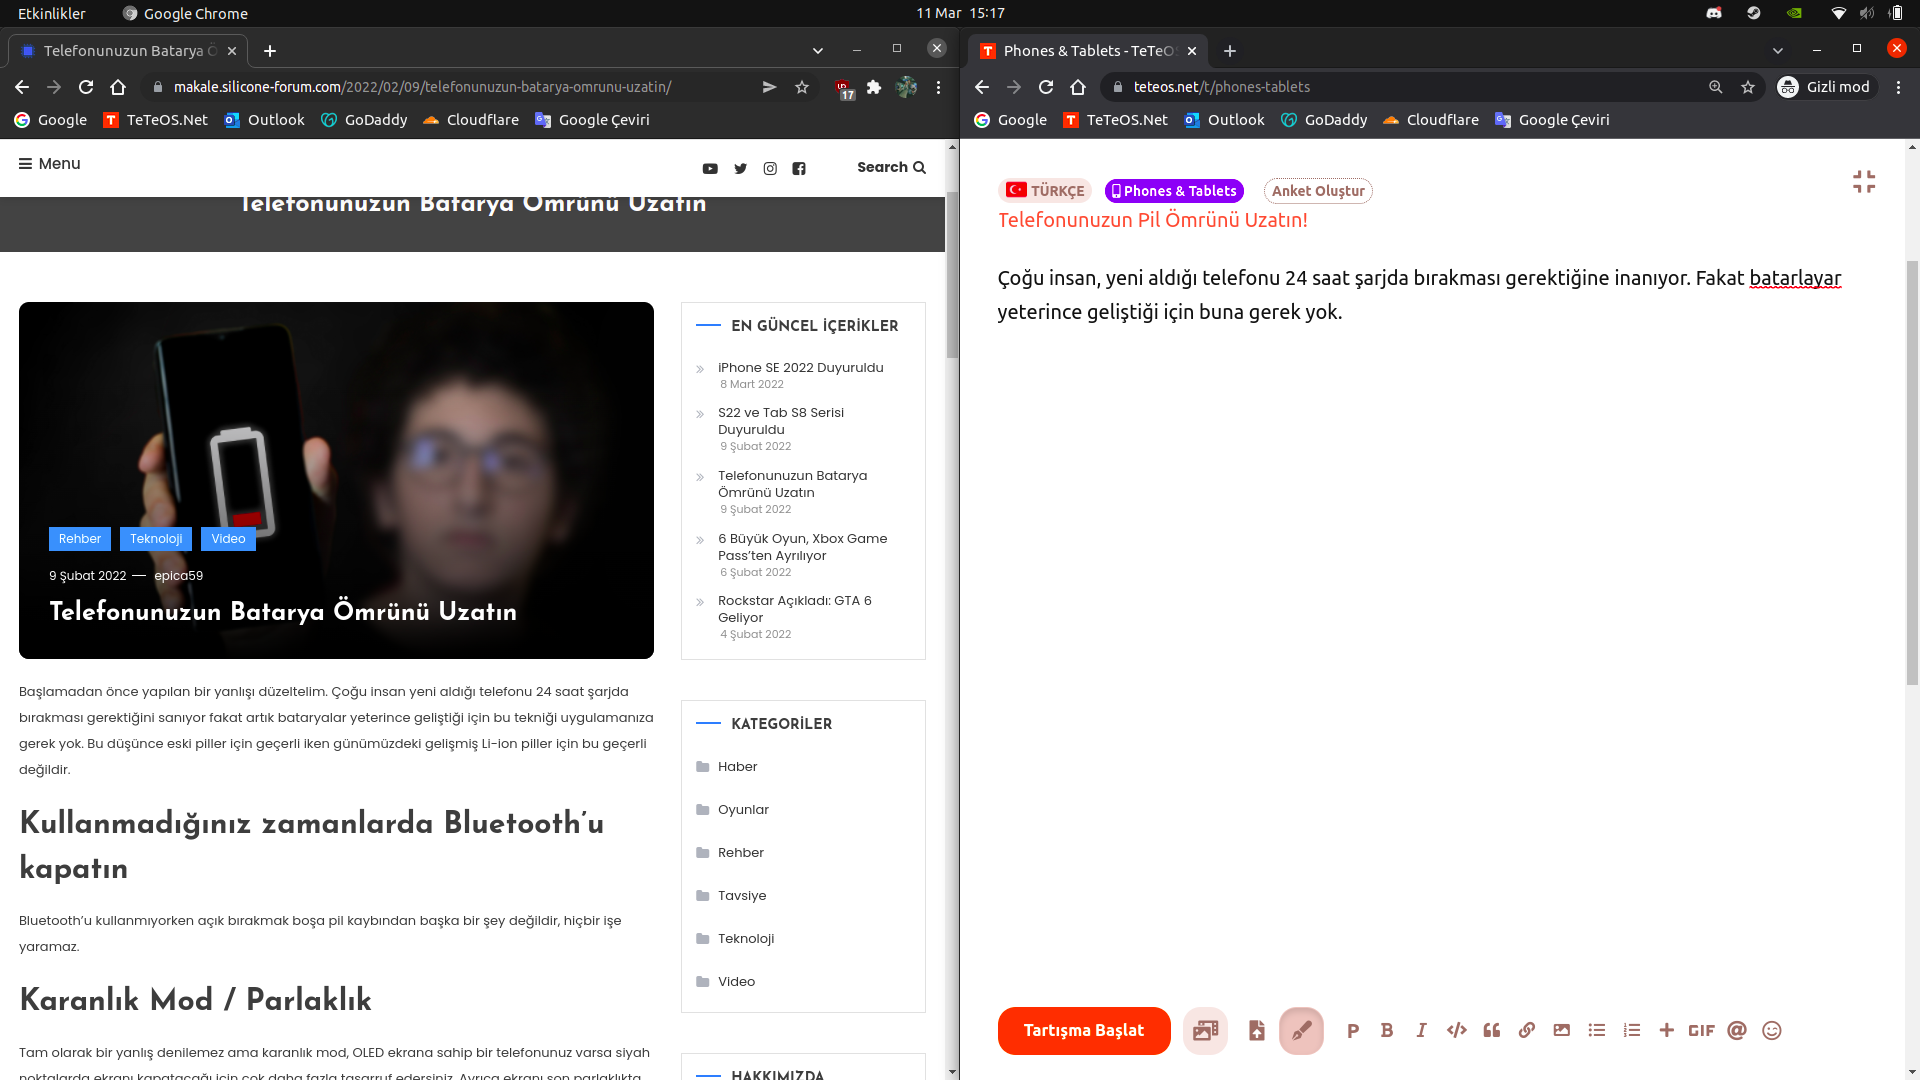Click the P paragraph icon in editor

1353,1030
